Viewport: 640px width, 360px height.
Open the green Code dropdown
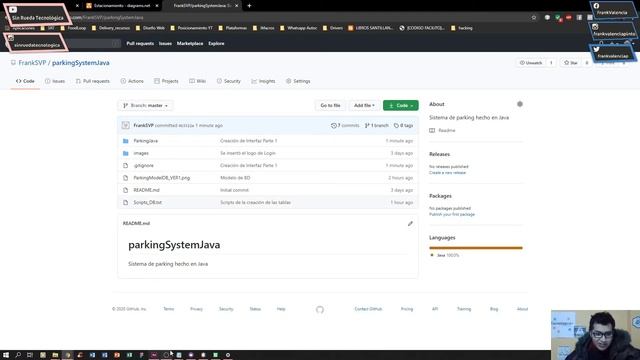tap(400, 106)
